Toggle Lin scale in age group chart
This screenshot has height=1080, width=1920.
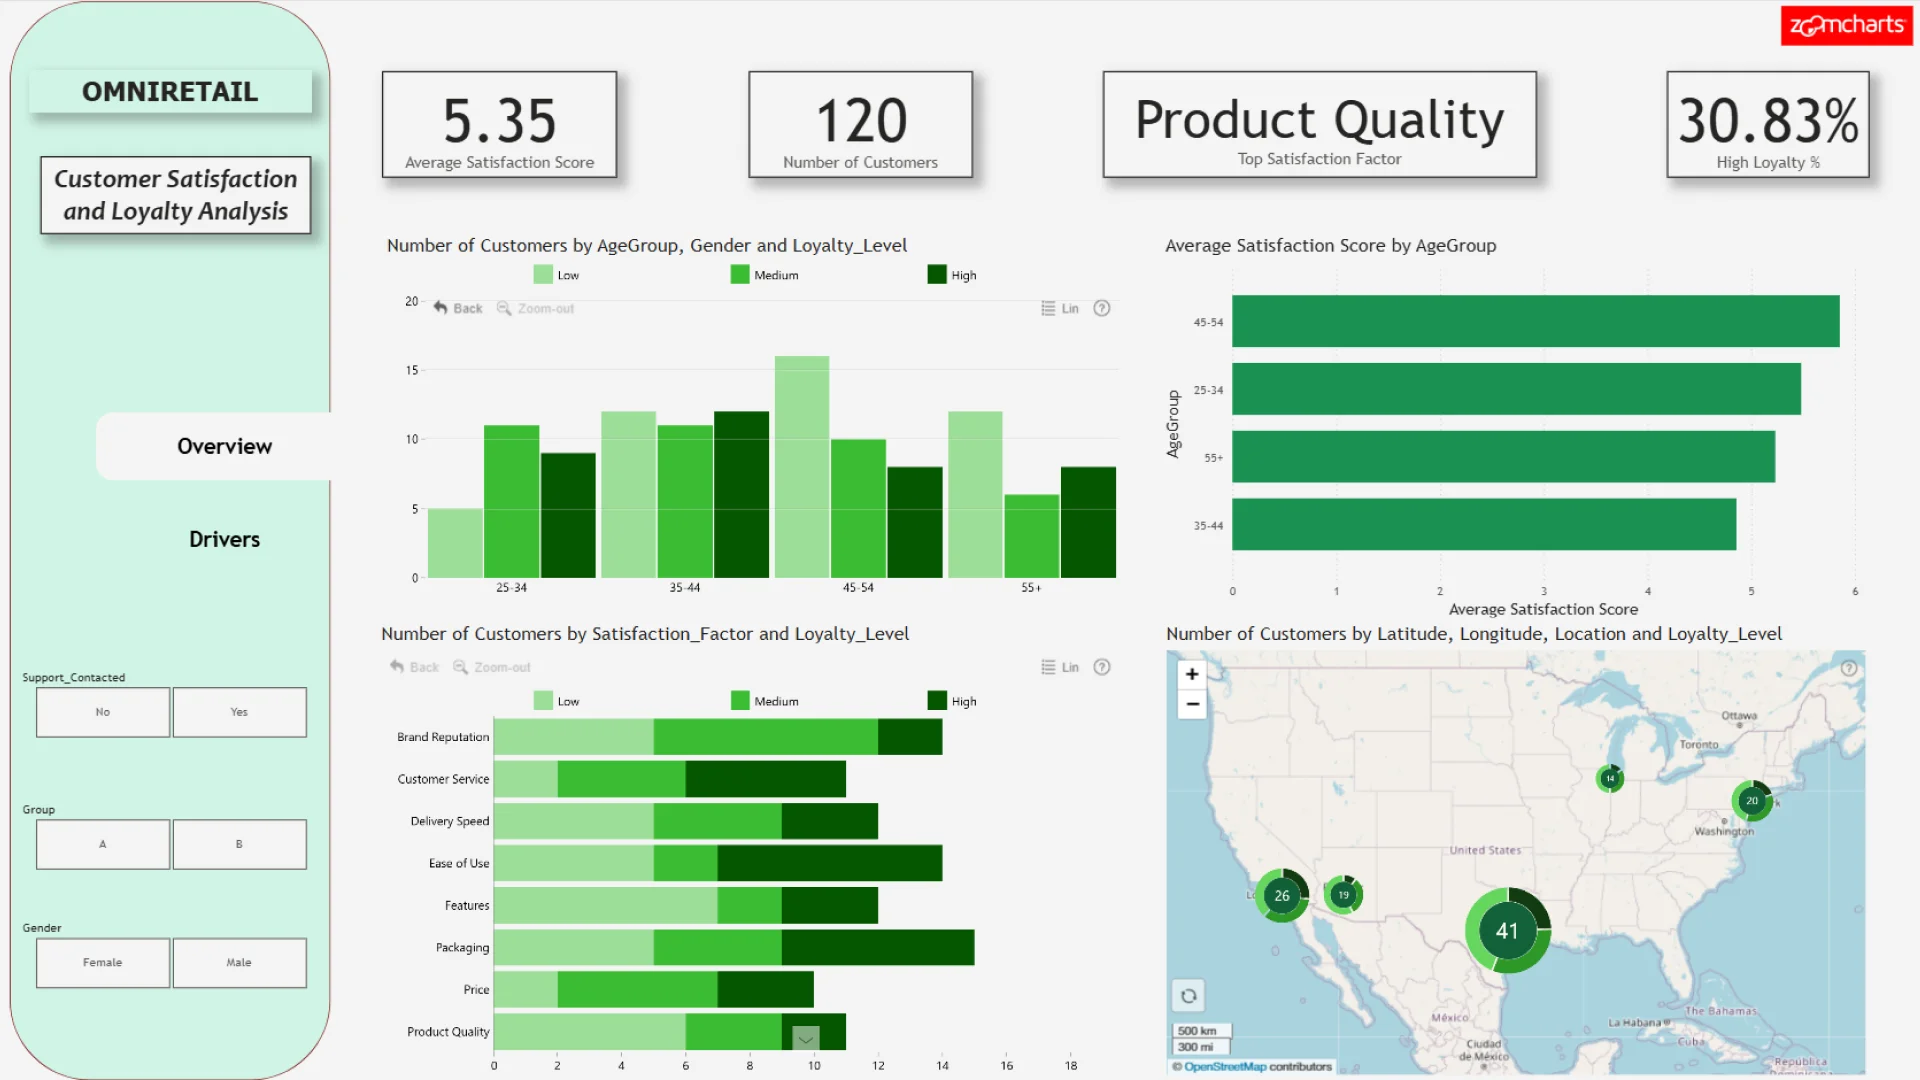[x=1060, y=308]
